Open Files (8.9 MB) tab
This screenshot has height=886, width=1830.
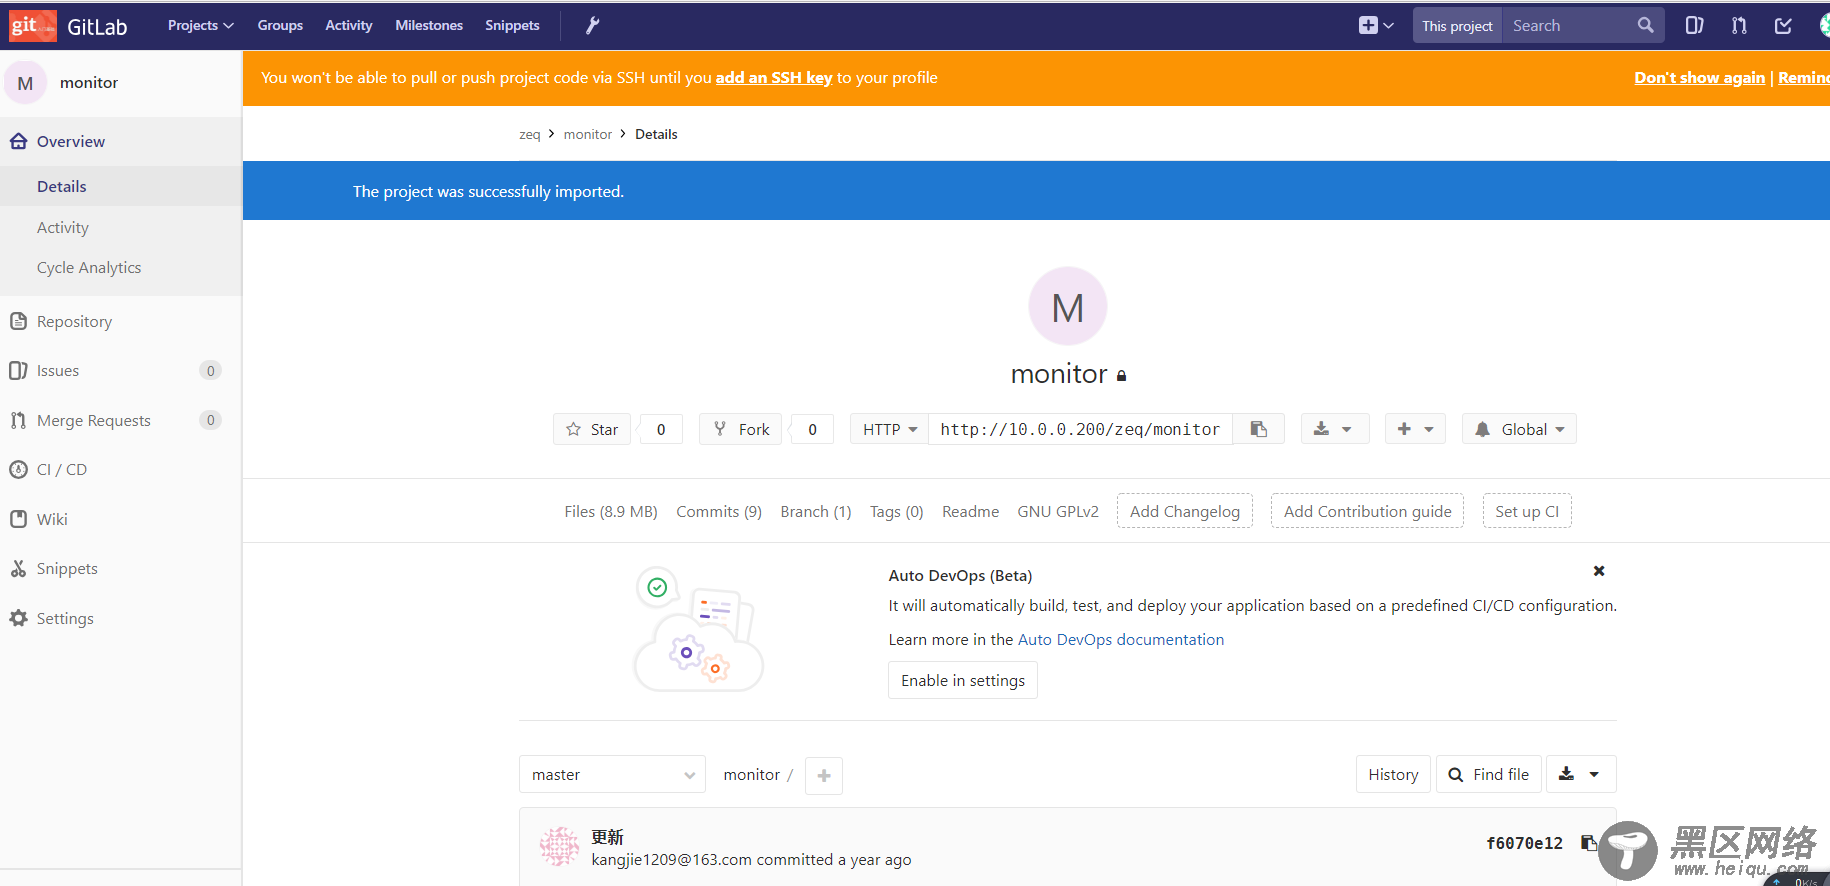pyautogui.click(x=611, y=512)
